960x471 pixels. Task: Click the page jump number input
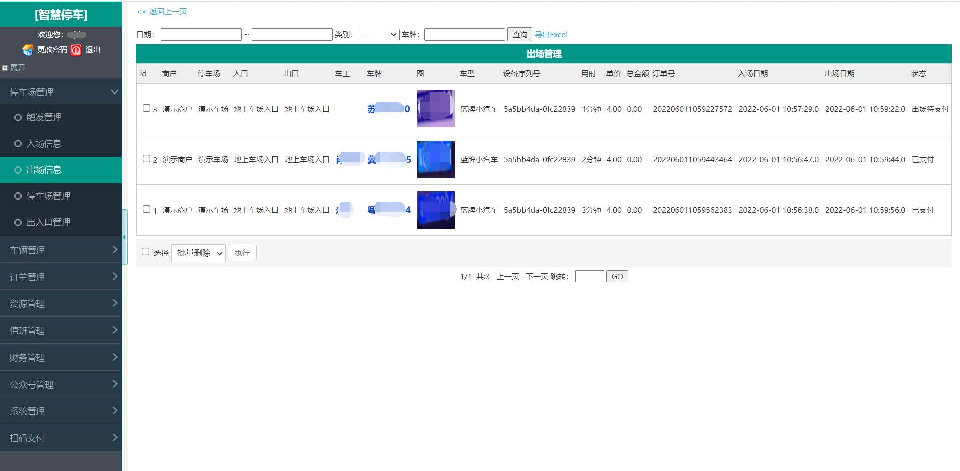coord(590,277)
